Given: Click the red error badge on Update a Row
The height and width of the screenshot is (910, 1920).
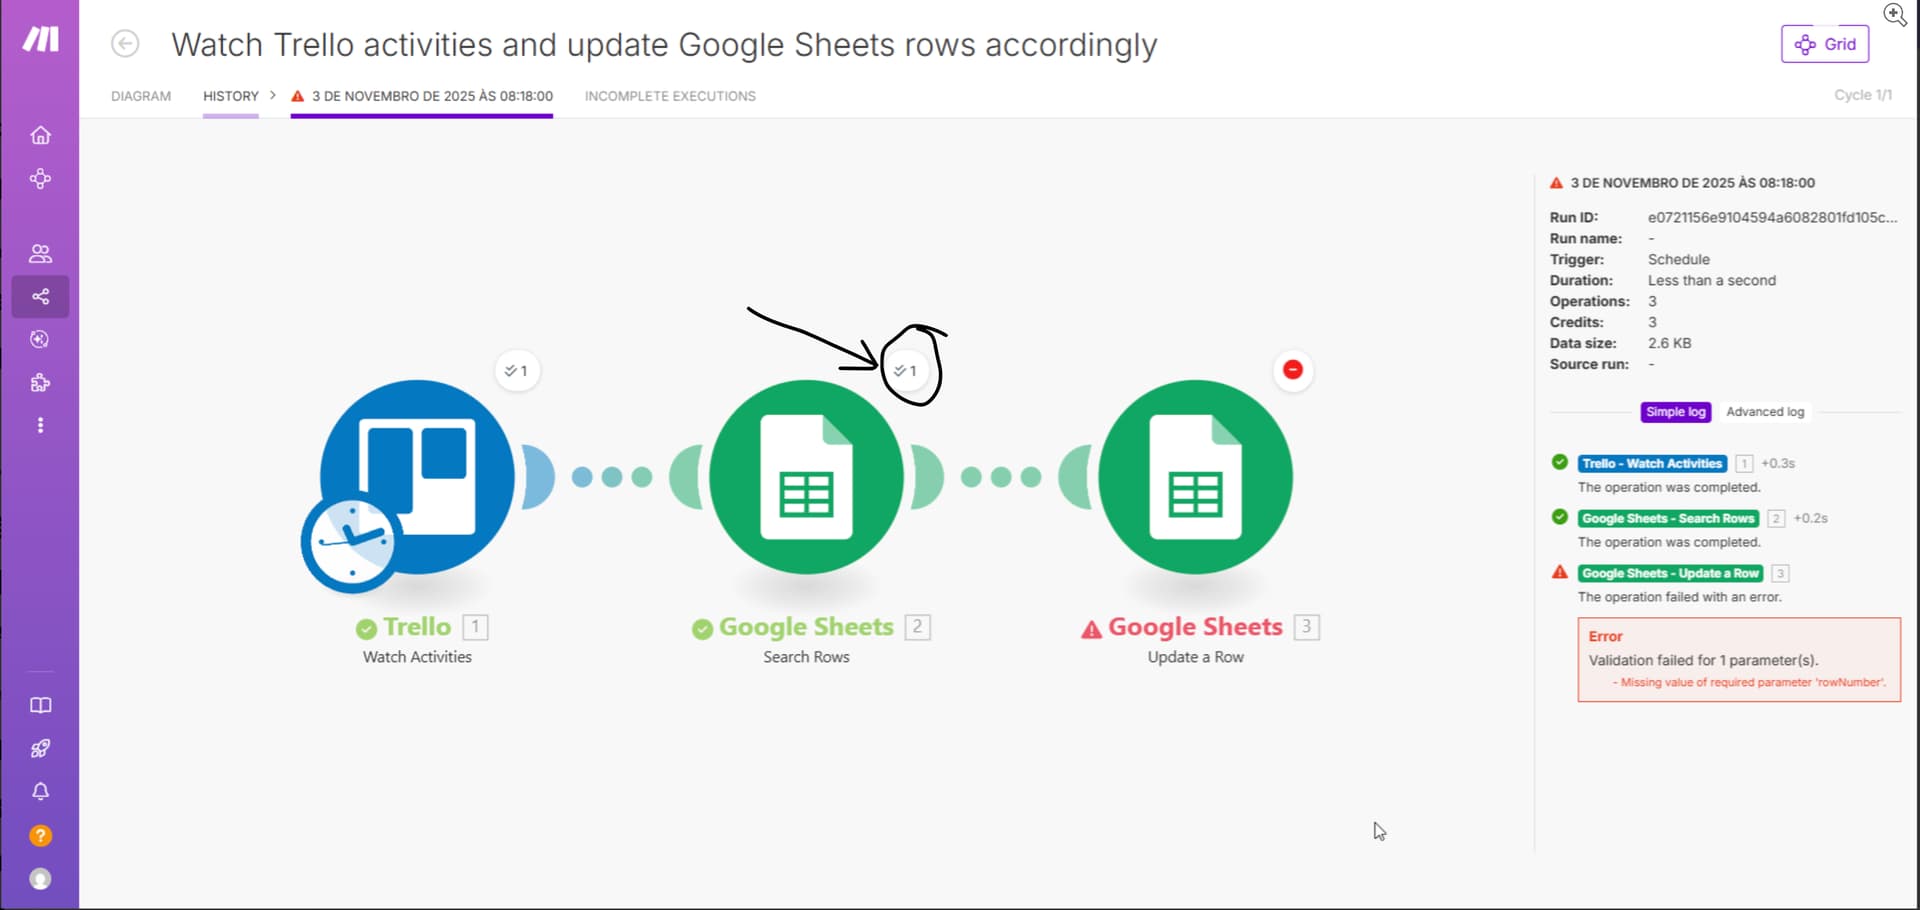Looking at the screenshot, I should (x=1292, y=370).
